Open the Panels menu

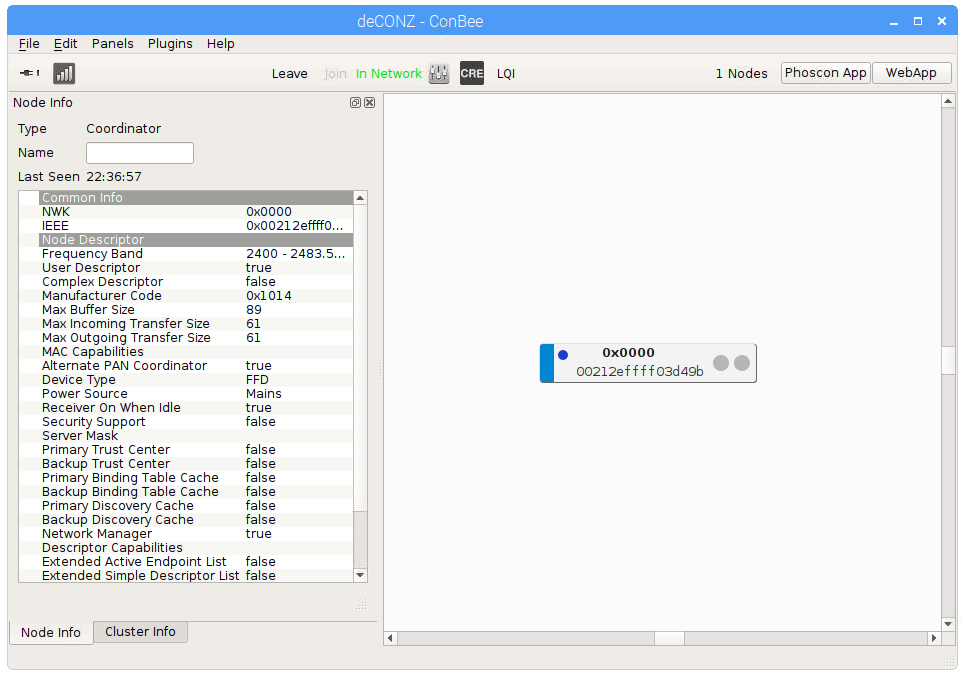(113, 44)
